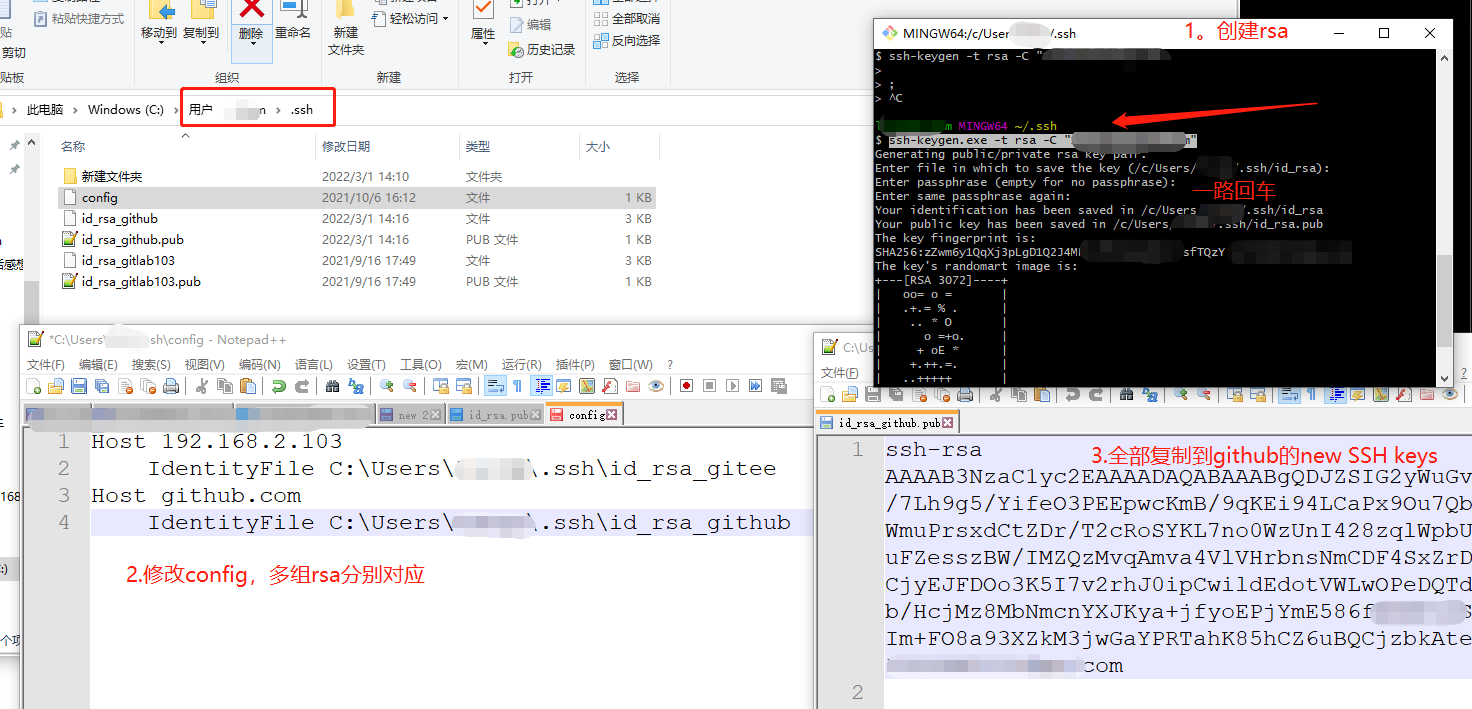Viewport: 1472px width, 709px height.
Task: Click Print icon in config Notepad++ toolbar
Action: (170, 386)
